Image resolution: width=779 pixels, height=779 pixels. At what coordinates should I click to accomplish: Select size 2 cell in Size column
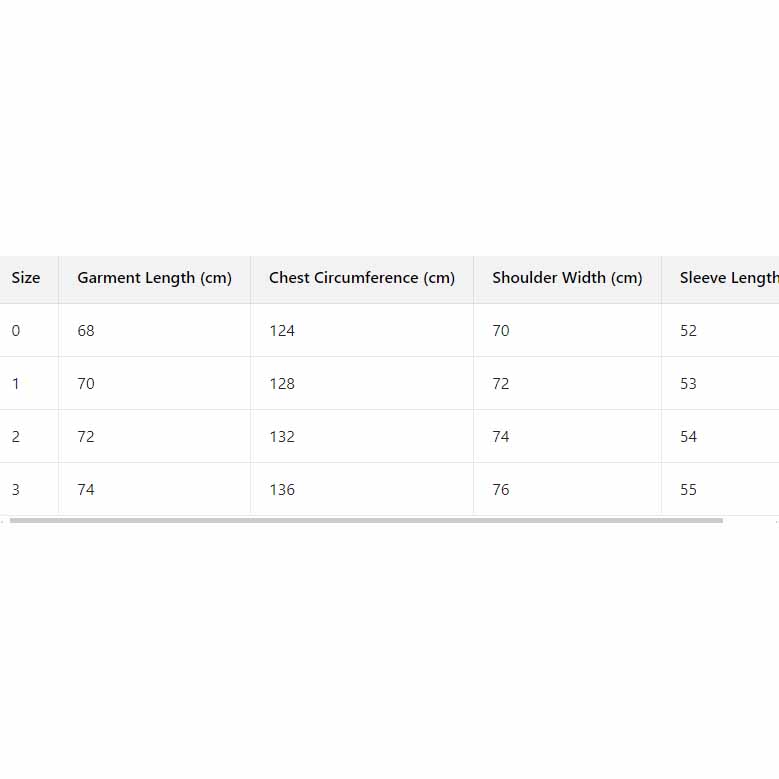(16, 437)
